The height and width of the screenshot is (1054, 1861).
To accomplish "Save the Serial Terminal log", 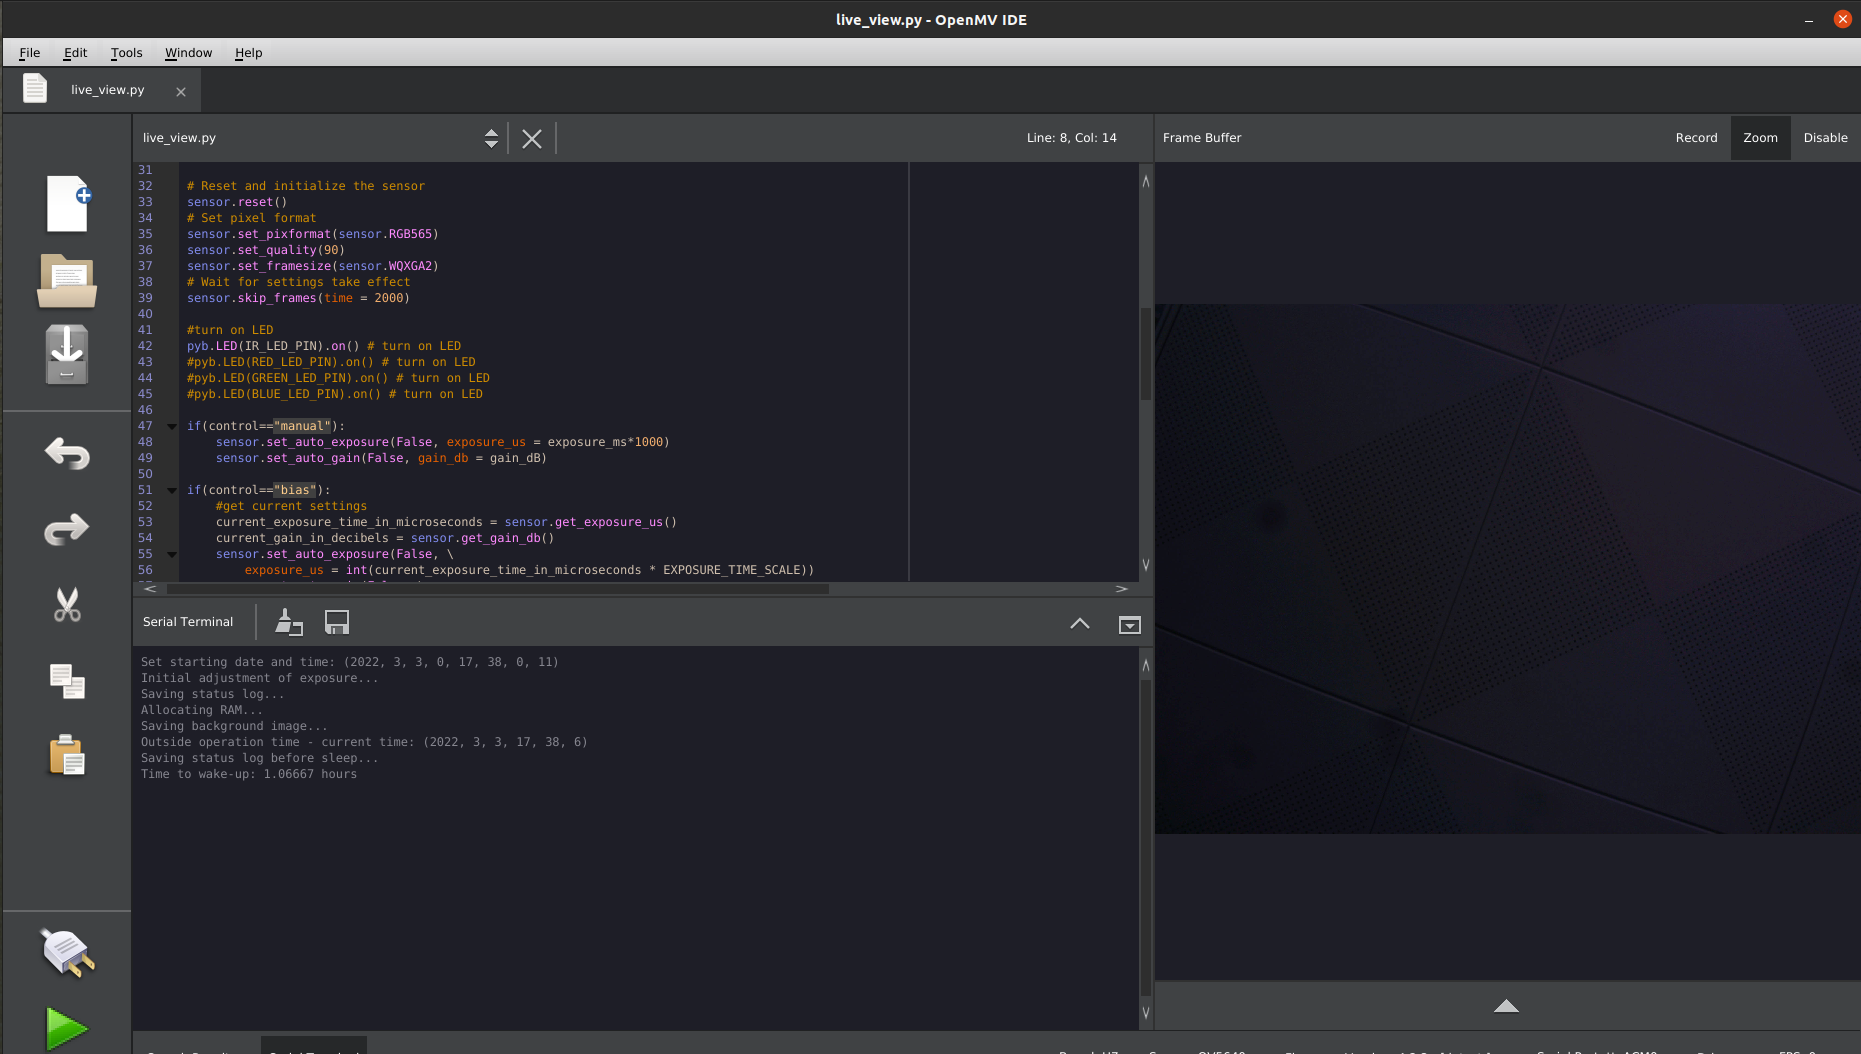I will click(336, 621).
